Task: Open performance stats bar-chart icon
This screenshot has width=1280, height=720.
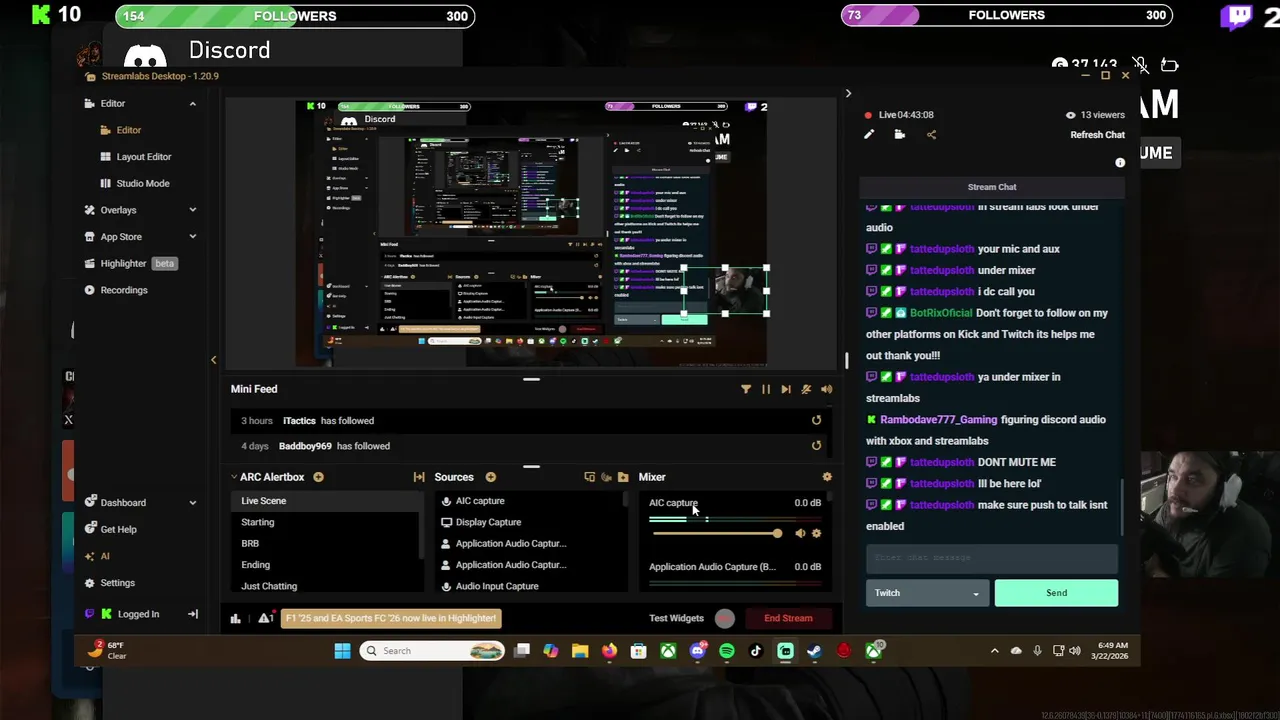Action: tap(236, 618)
